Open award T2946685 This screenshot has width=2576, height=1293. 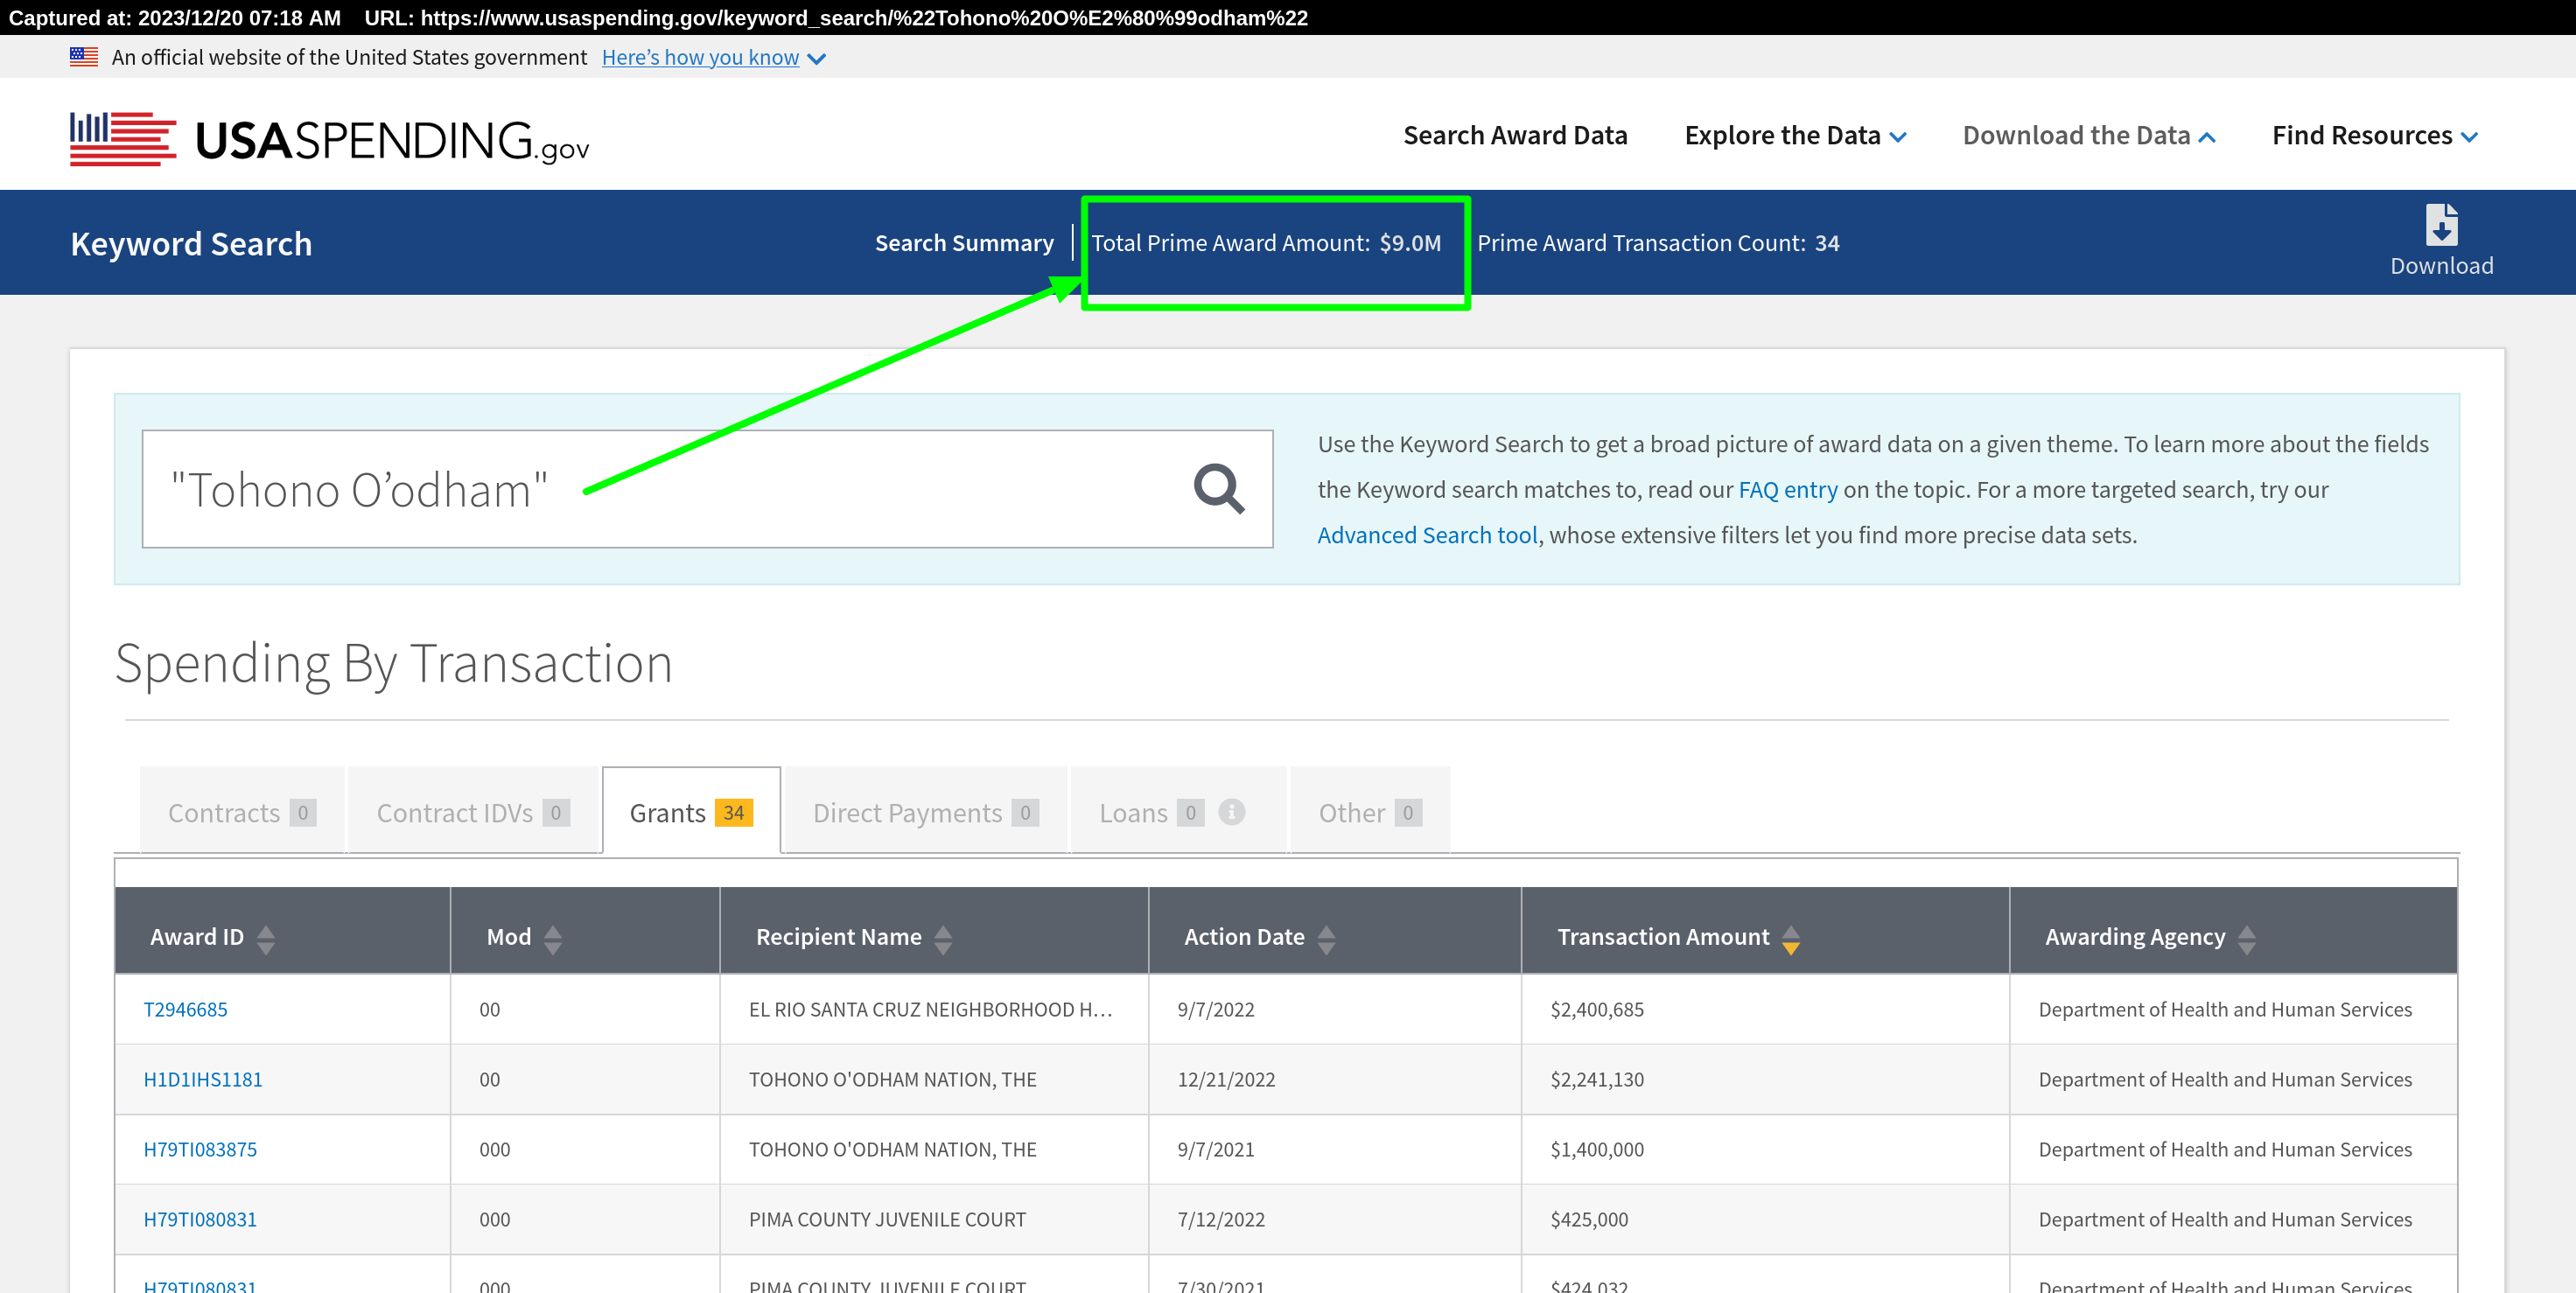coord(185,1009)
